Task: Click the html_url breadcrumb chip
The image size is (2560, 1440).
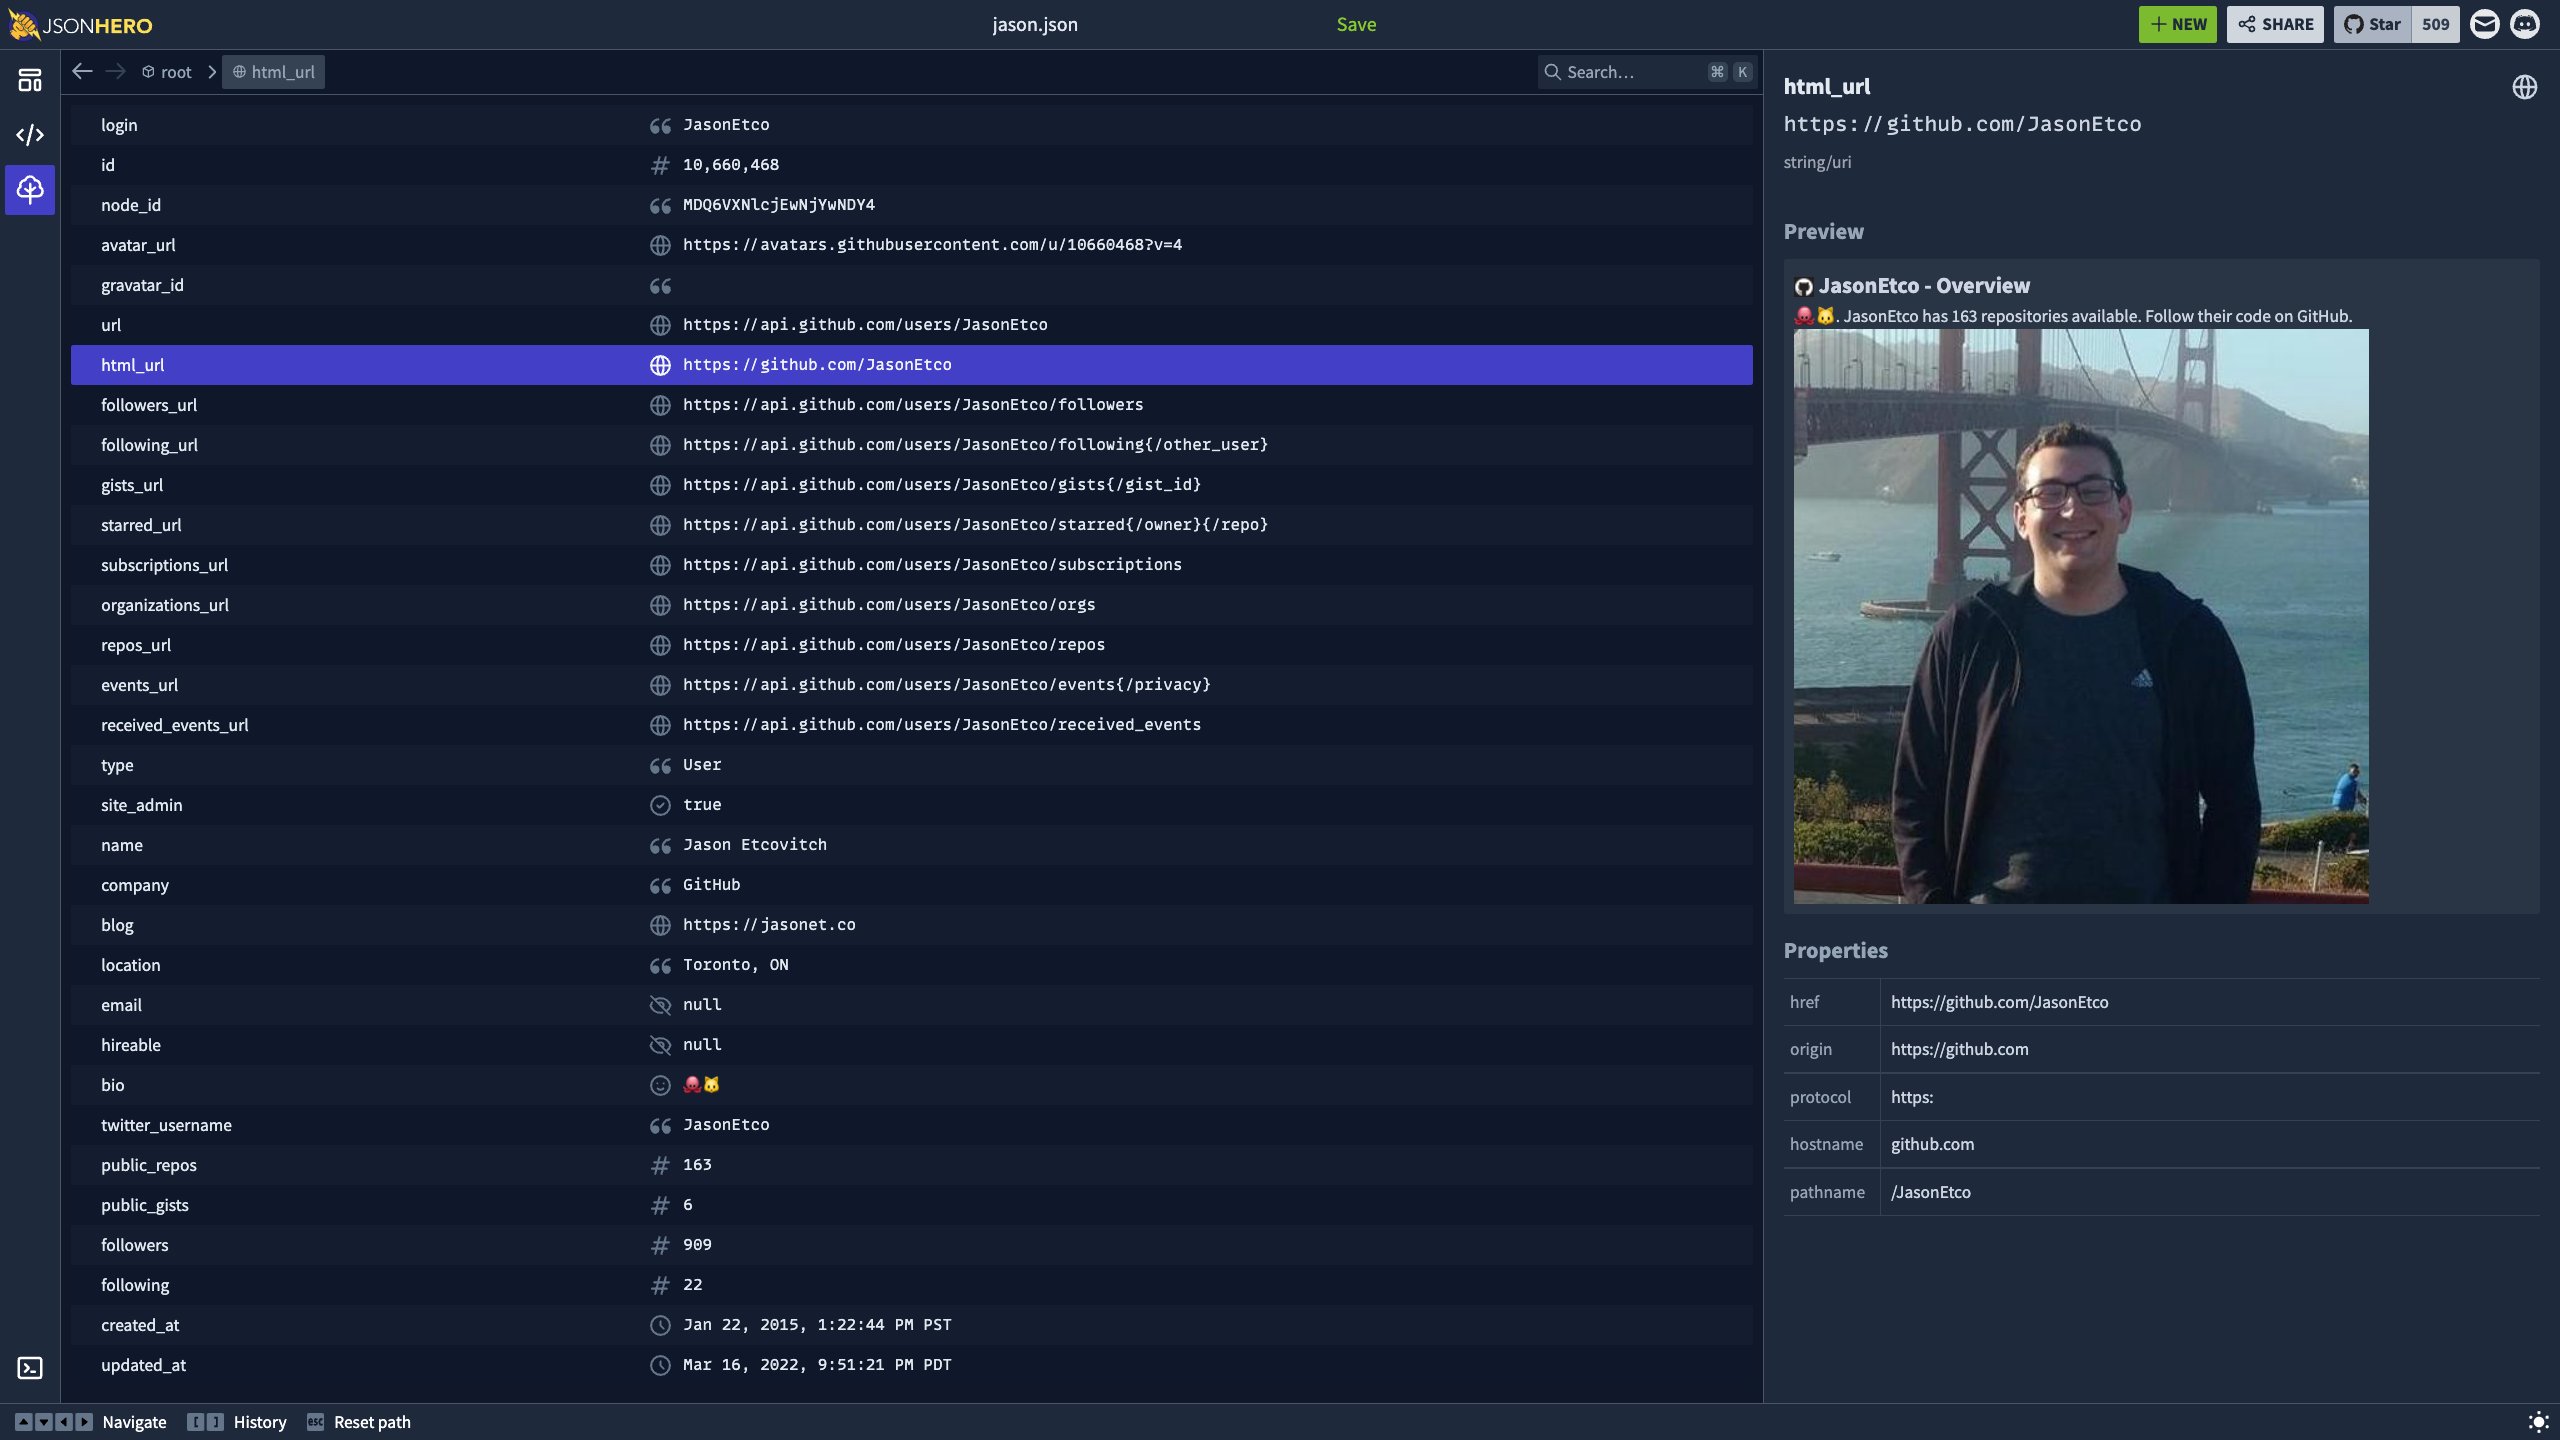Action: pyautogui.click(x=273, y=72)
